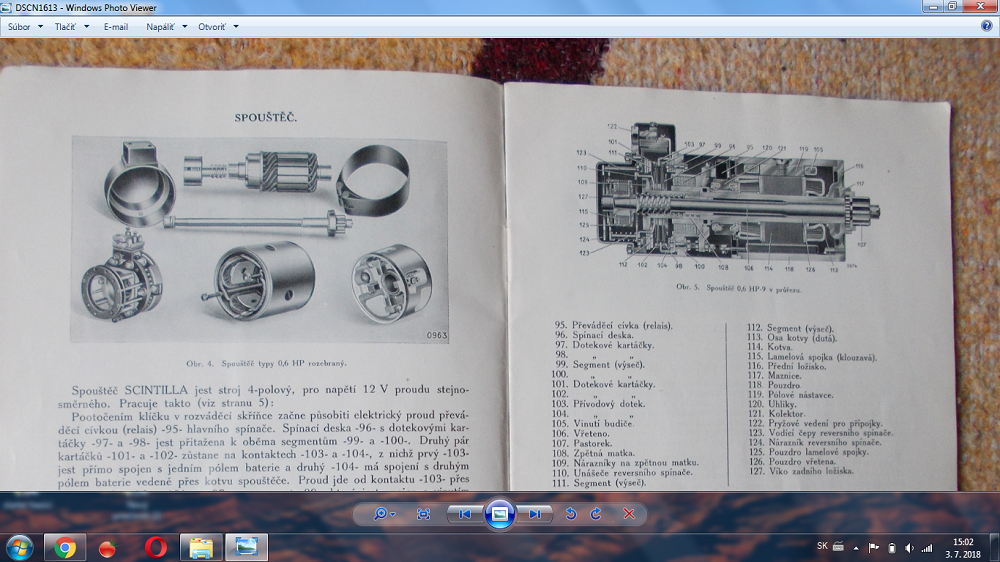The image size is (1000, 562).
Task: Launch Google Chrome from taskbar
Action: 64,548
